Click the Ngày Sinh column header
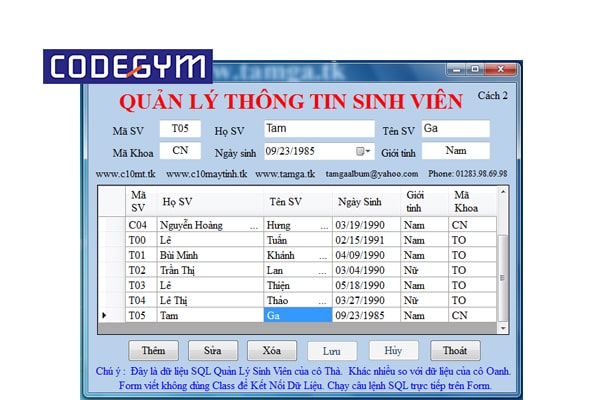 click(366, 201)
